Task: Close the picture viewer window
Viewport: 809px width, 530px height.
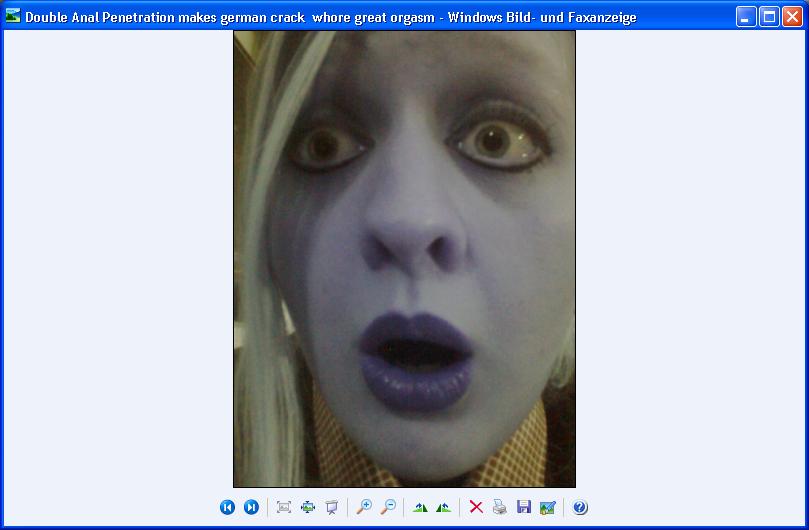Action: tap(792, 17)
